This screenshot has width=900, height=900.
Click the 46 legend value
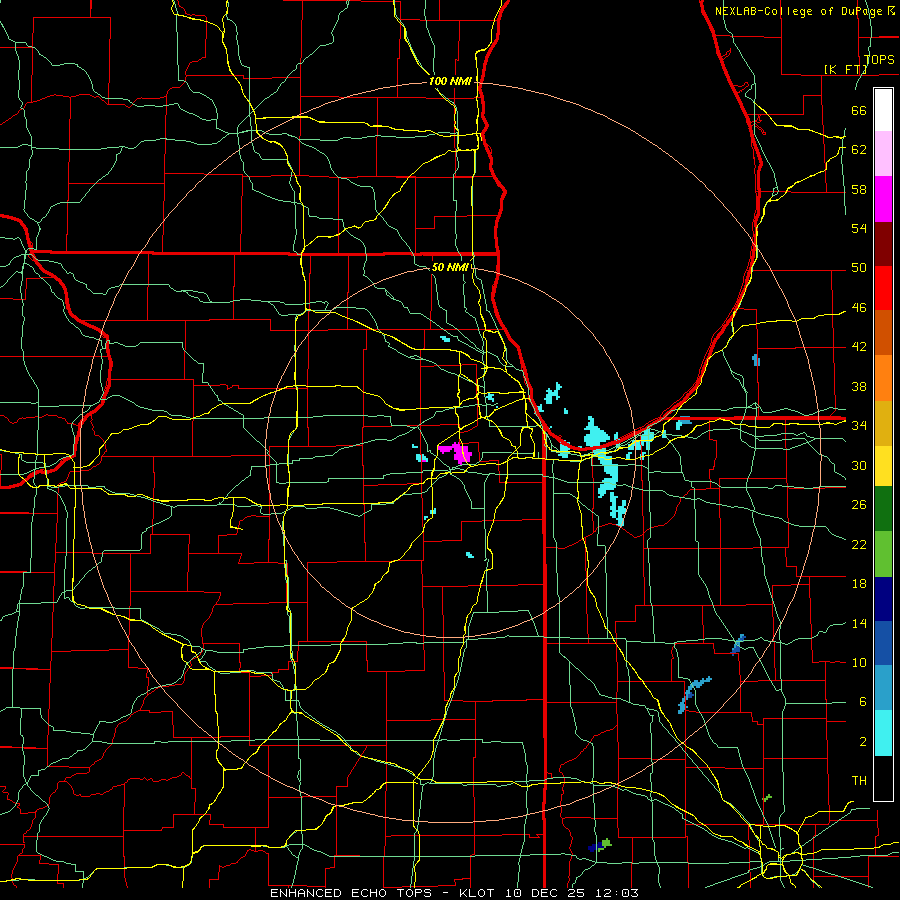(859, 308)
